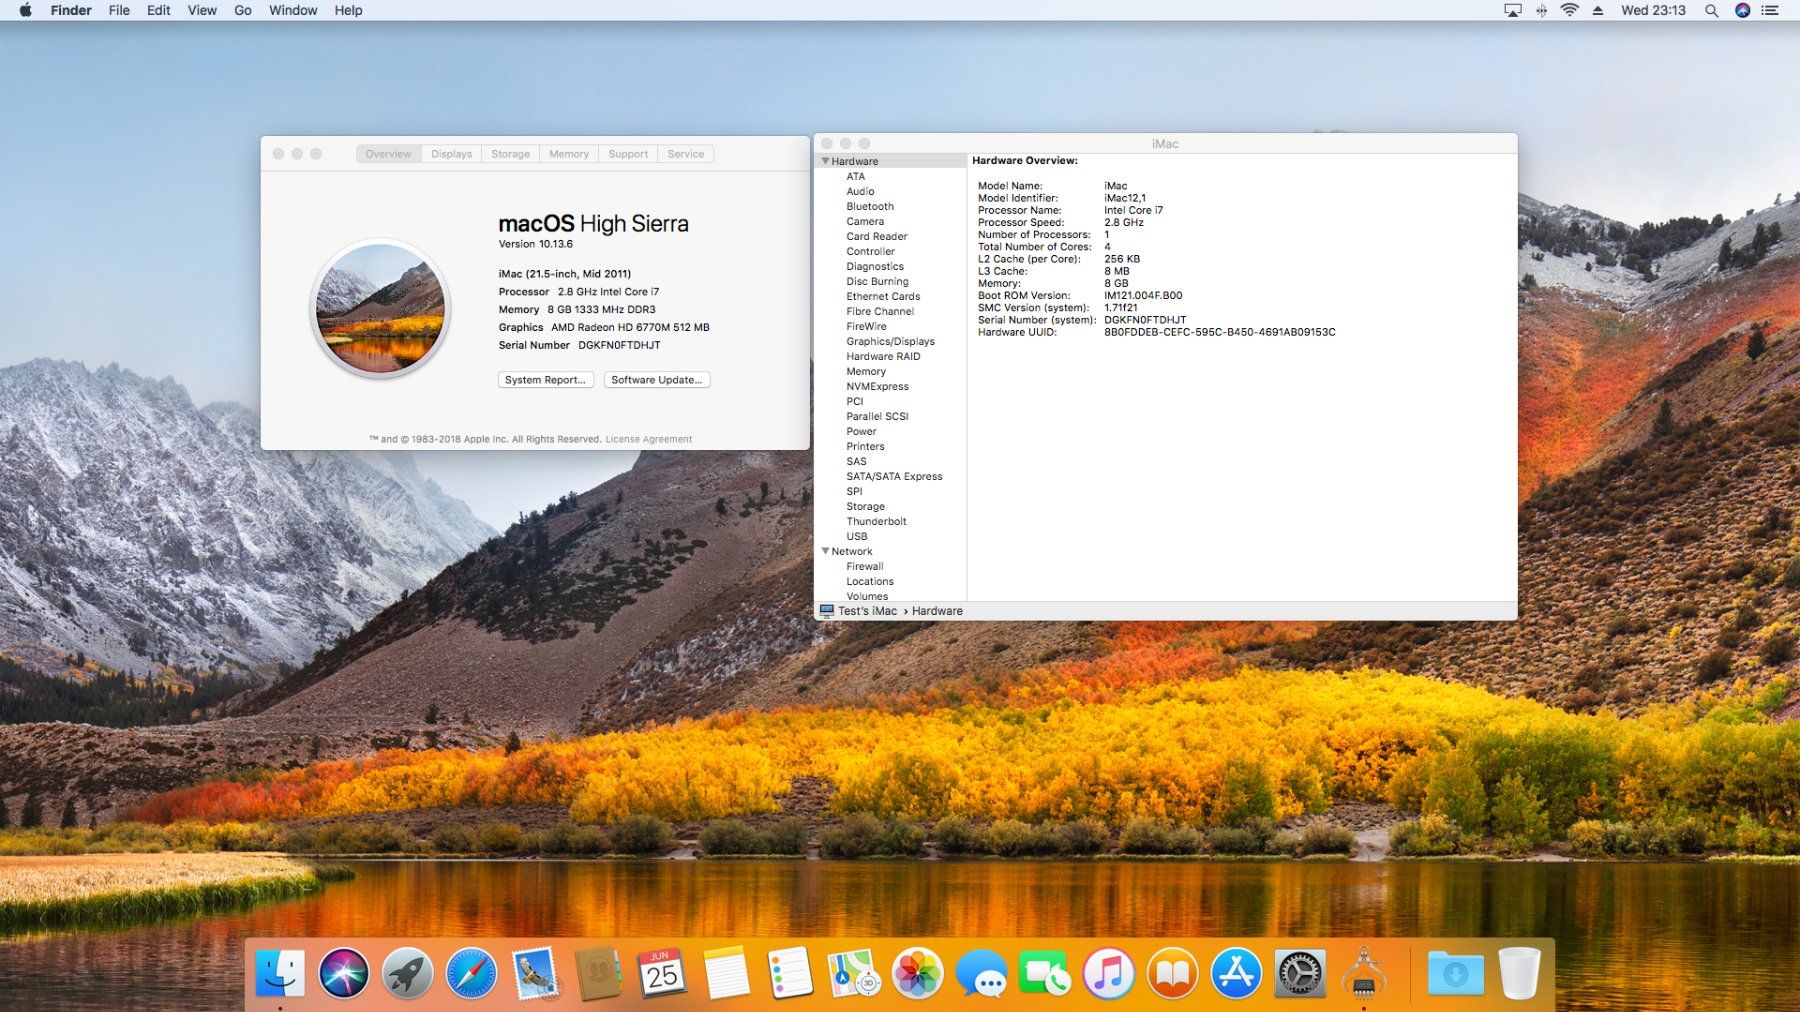
Task: Open Photos flower icon in Dock
Action: coord(917,973)
